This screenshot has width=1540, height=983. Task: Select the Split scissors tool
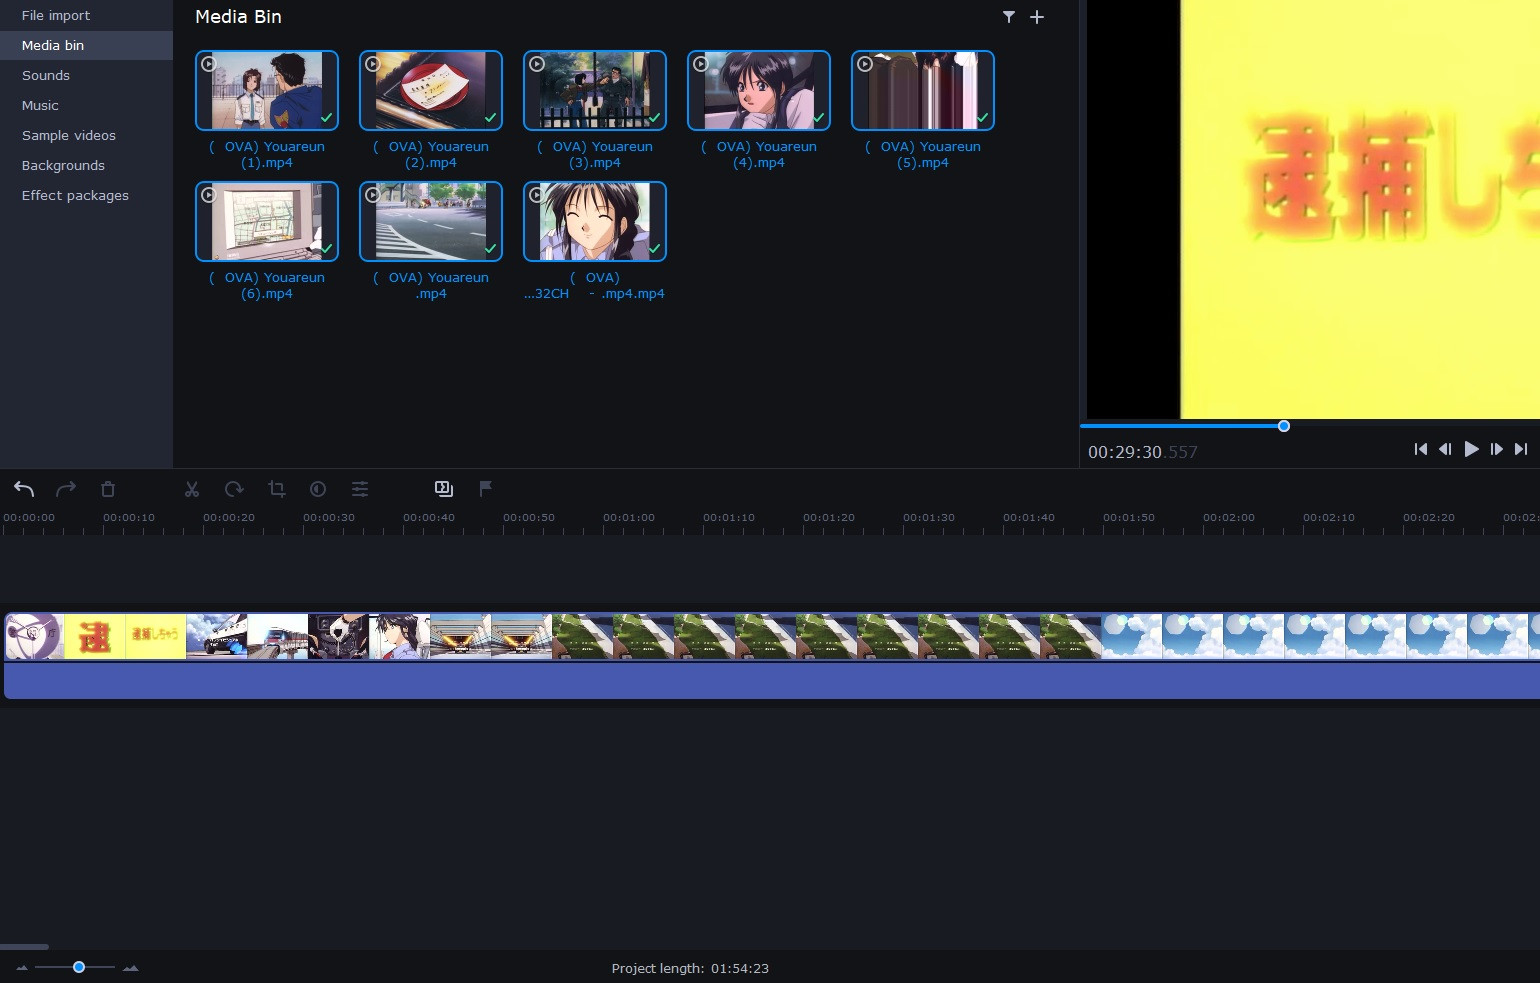[192, 489]
